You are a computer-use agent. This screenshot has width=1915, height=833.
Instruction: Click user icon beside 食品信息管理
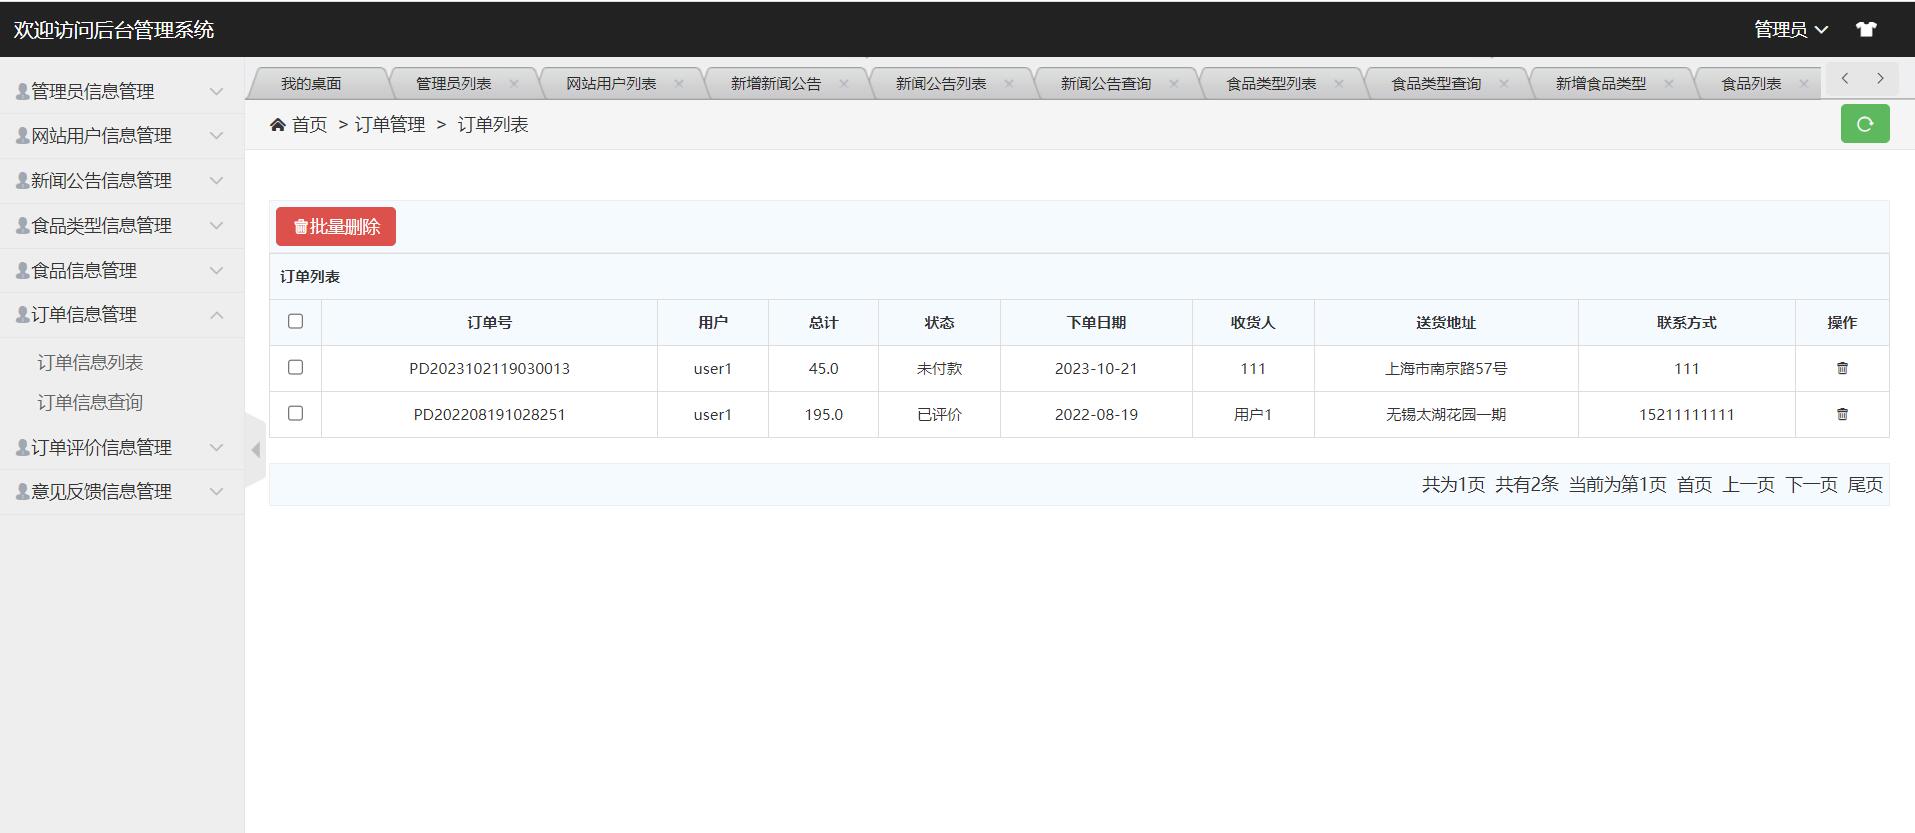point(22,270)
